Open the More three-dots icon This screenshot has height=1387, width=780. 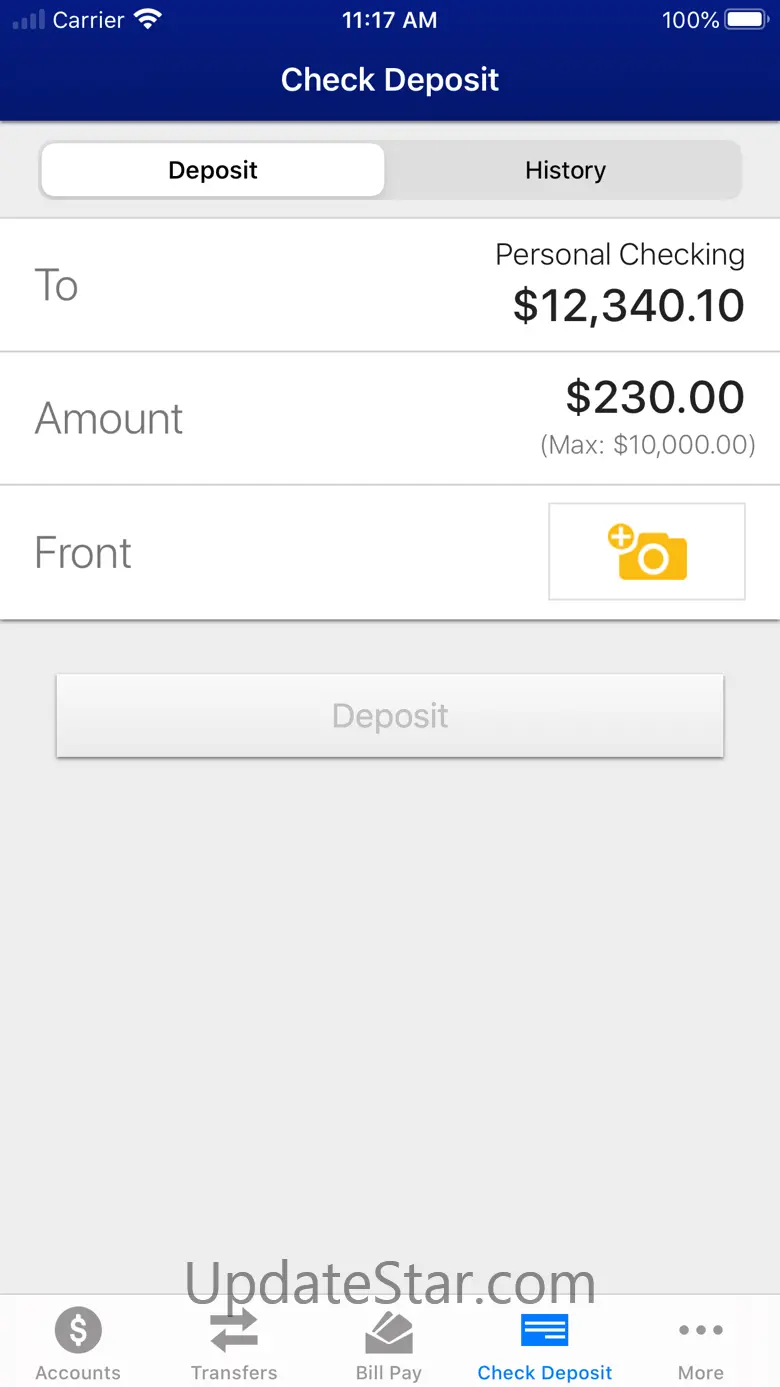[700, 1331]
